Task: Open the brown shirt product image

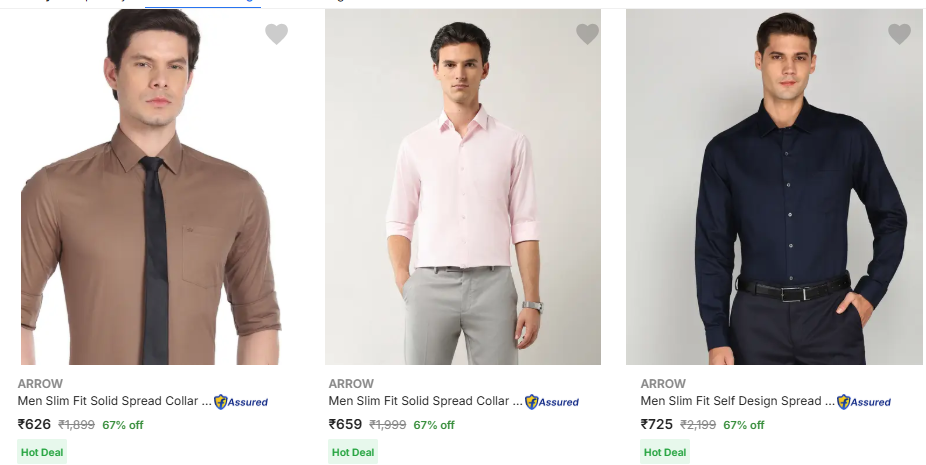Action: click(151, 190)
